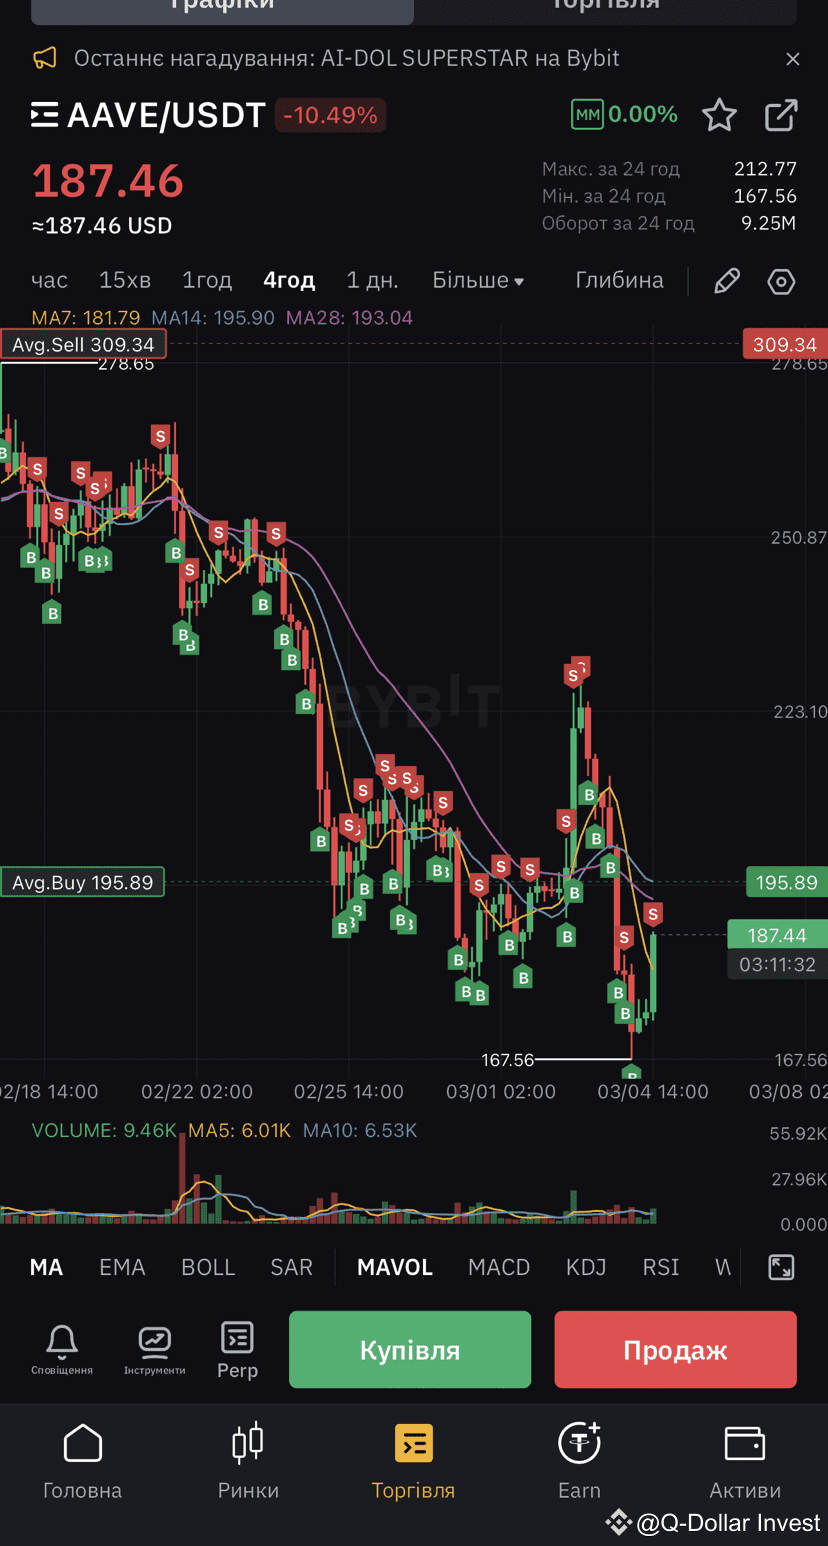
Task: Enable the SAR indicator
Action: [292, 1267]
